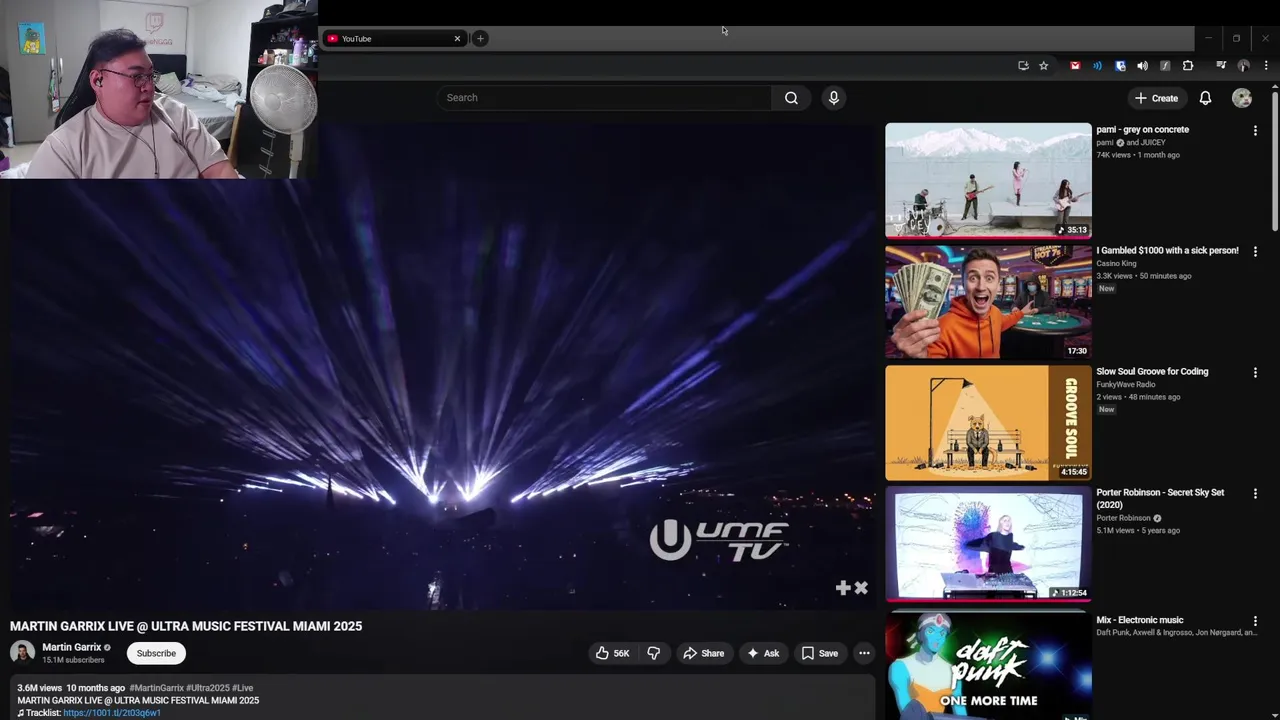This screenshot has width=1280, height=720.
Task: Open a new browser tab
Action: (x=480, y=39)
